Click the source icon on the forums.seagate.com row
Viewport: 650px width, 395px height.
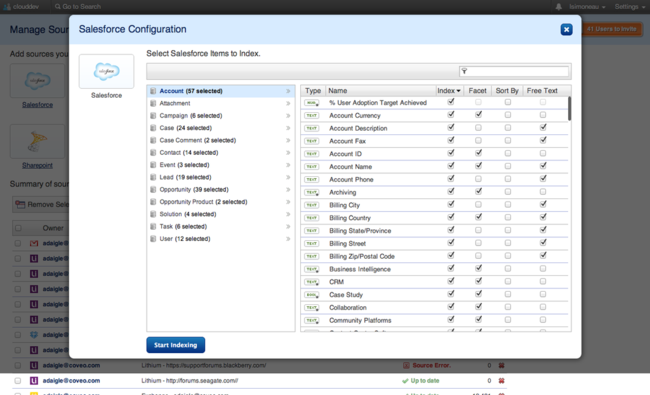[x=34, y=380]
